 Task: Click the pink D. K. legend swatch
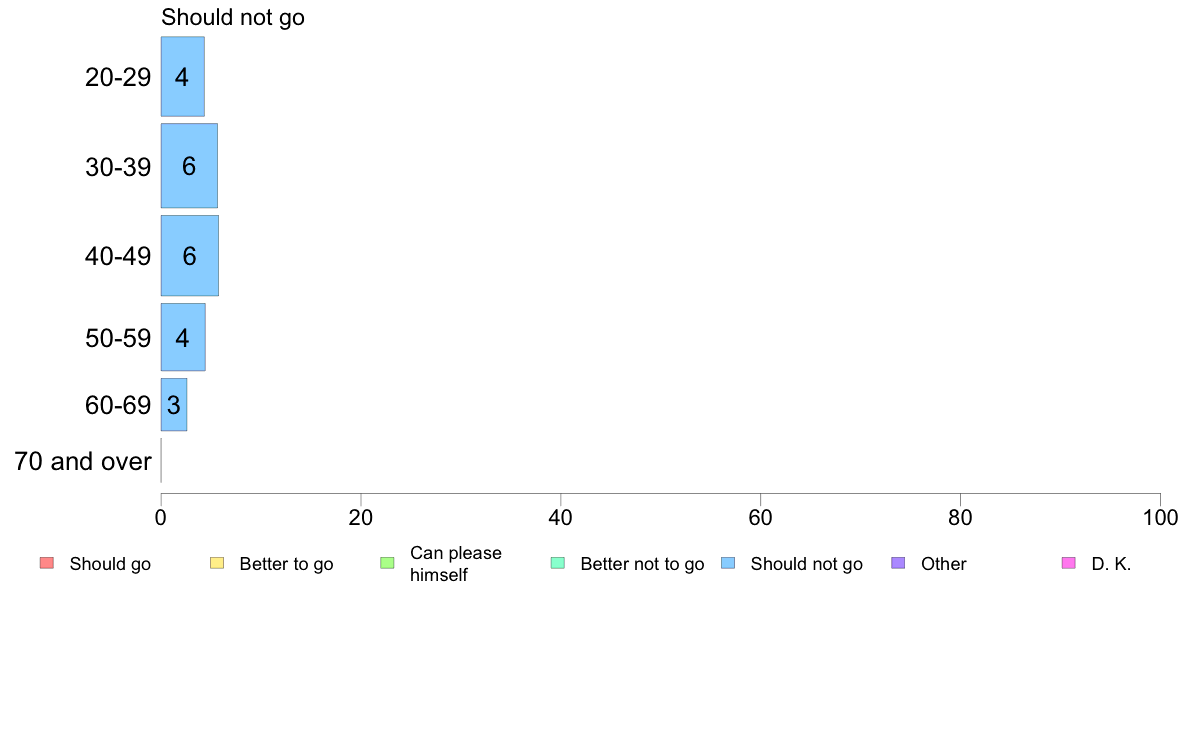tap(1068, 563)
